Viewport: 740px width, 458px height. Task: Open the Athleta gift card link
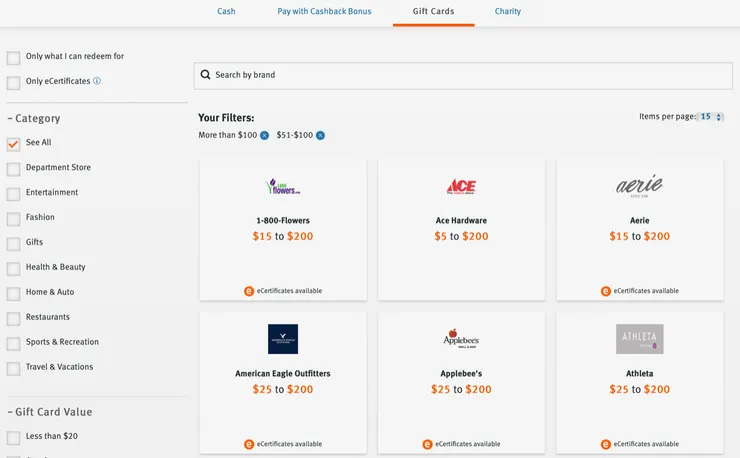click(x=640, y=374)
